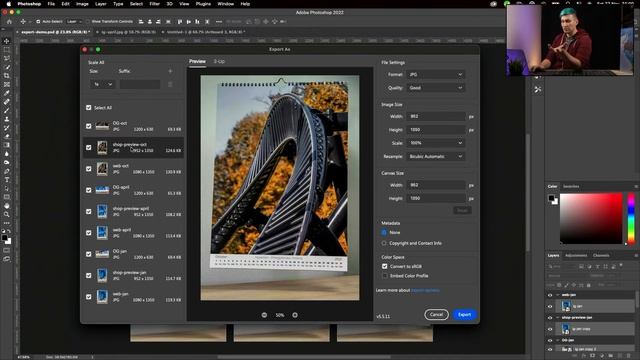Open the Scale dropdown showing 100%

(x=436, y=143)
